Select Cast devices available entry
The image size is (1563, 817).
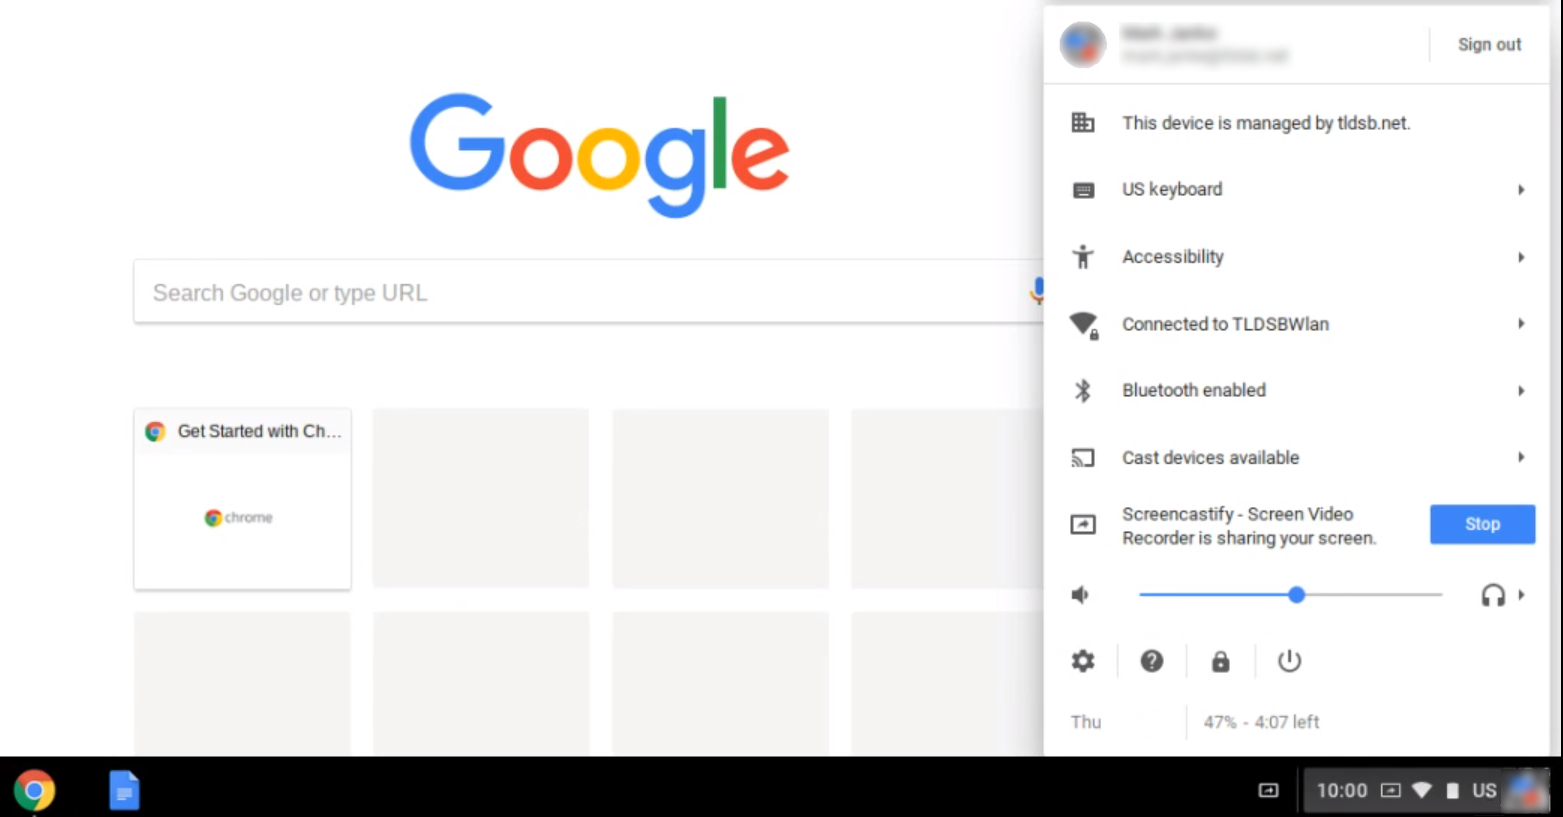(1297, 457)
